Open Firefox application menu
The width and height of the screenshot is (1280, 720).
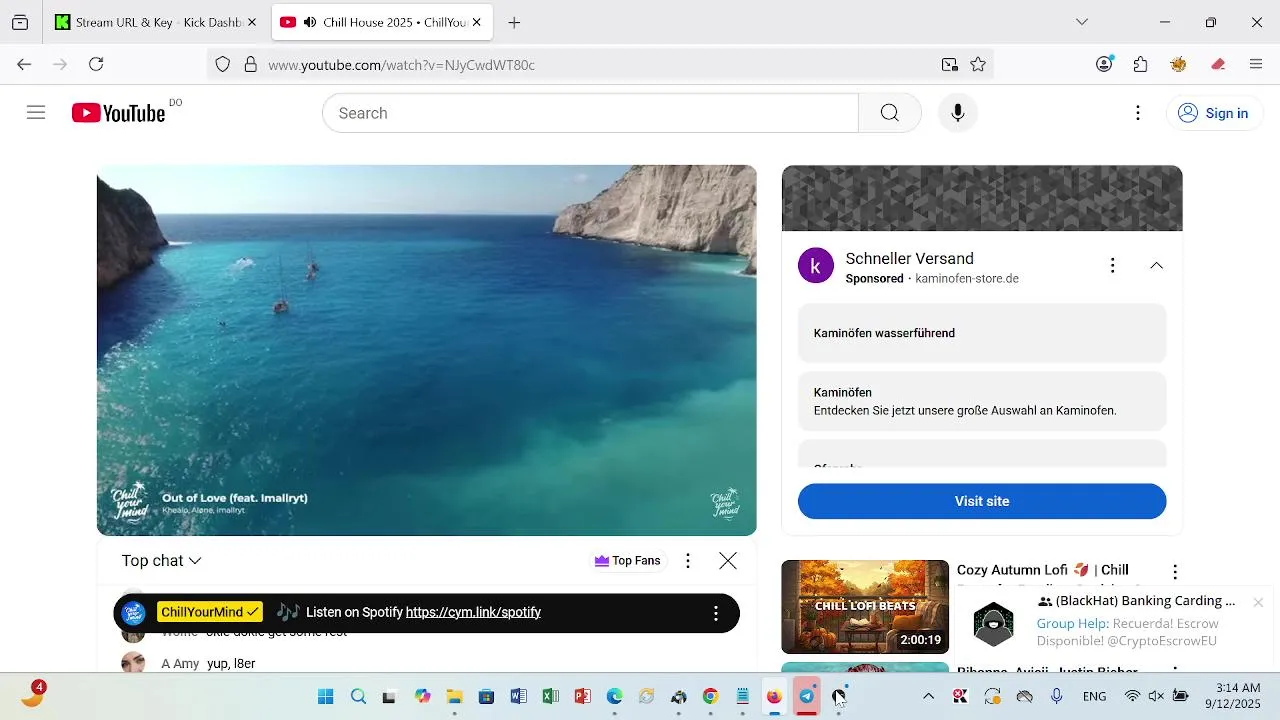(x=1256, y=64)
